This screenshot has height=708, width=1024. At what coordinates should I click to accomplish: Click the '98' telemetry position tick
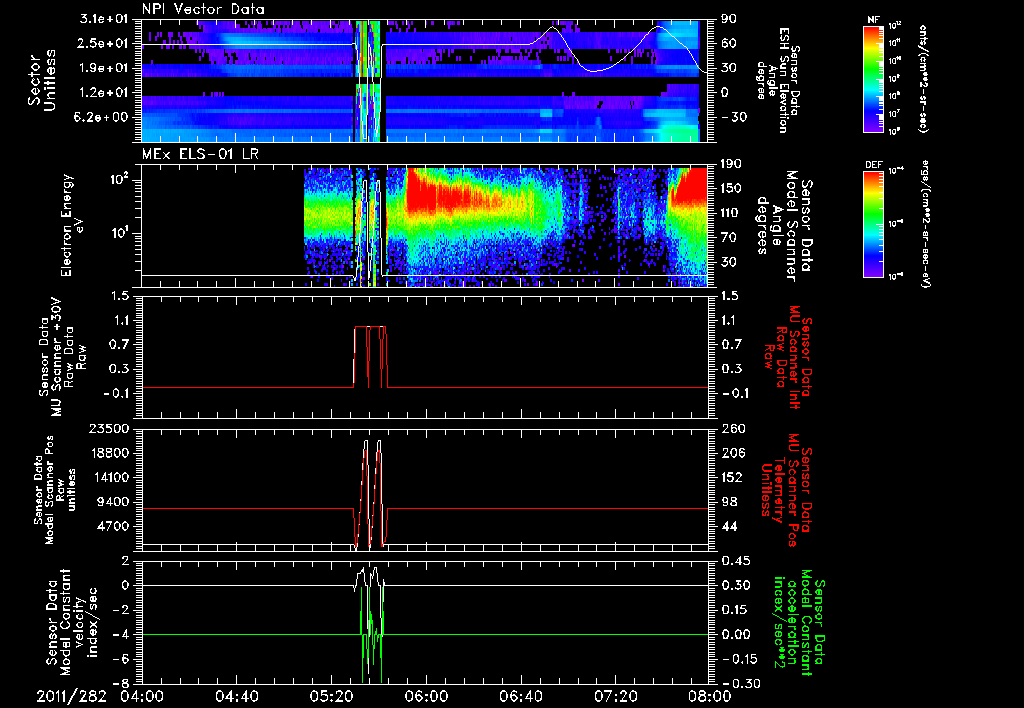(x=729, y=502)
